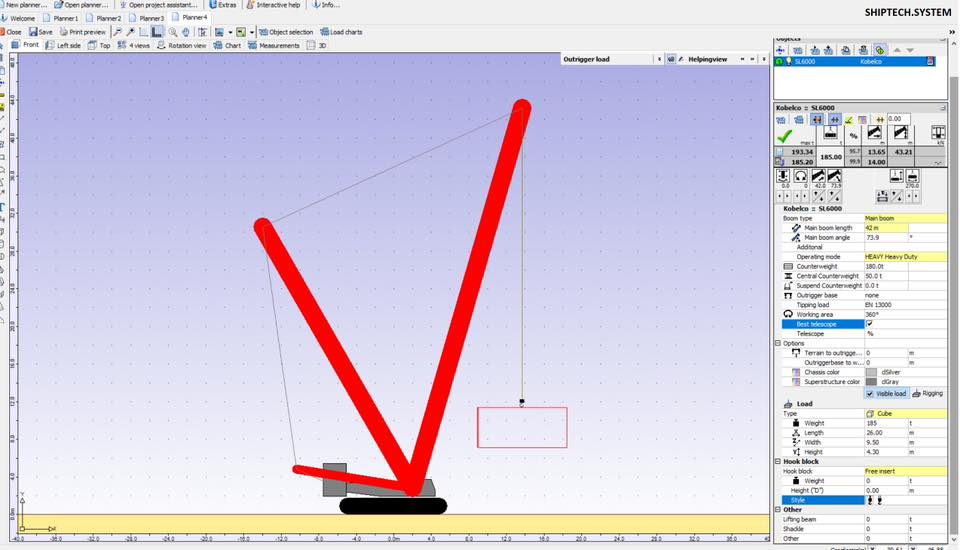960x550 pixels.
Task: Click the slew position icon above 0.0
Action: 783,176
